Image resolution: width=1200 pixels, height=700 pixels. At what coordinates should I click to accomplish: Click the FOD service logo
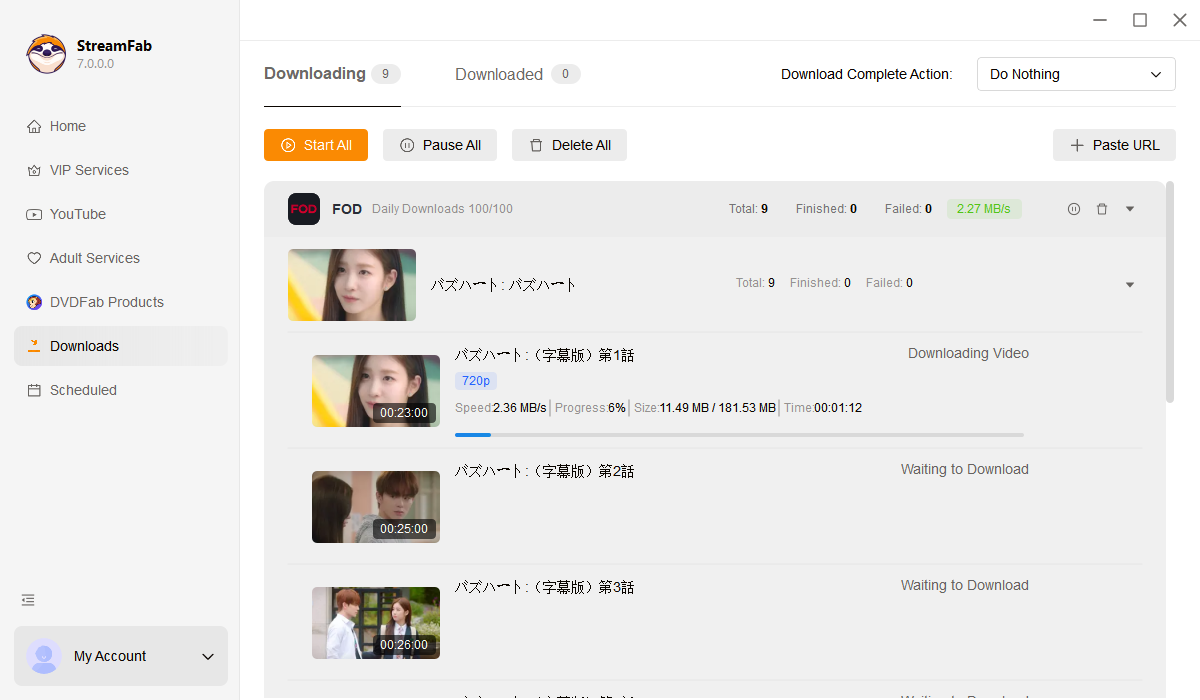click(304, 209)
